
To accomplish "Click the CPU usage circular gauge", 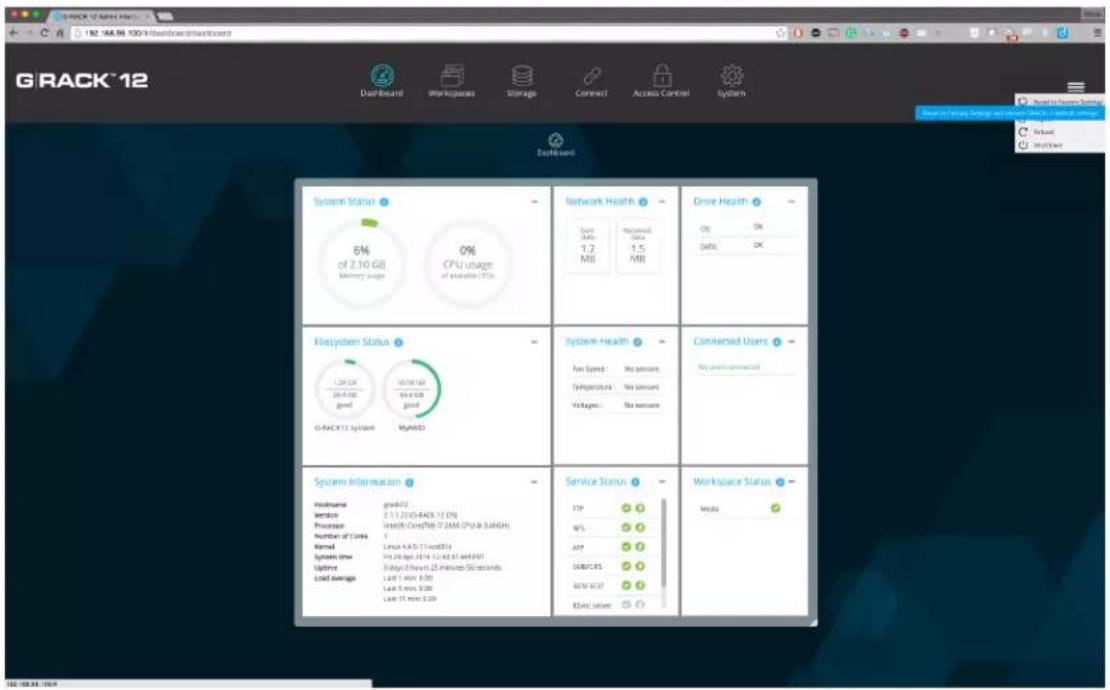I will click(x=467, y=263).
